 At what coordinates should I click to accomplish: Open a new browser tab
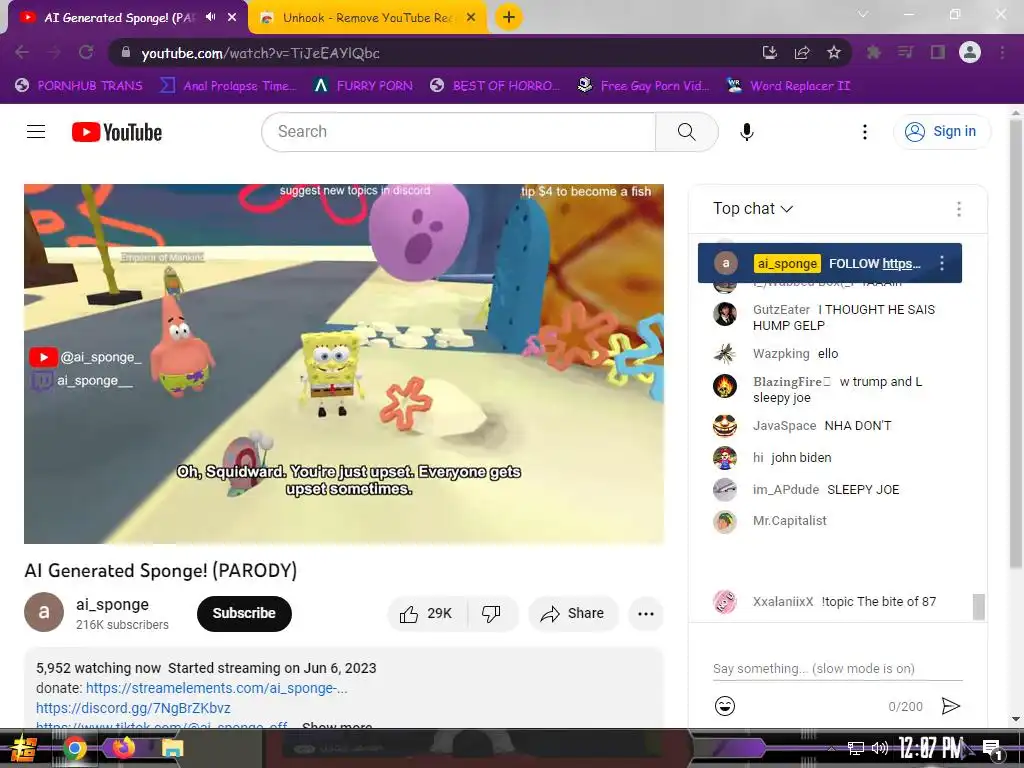coord(509,17)
